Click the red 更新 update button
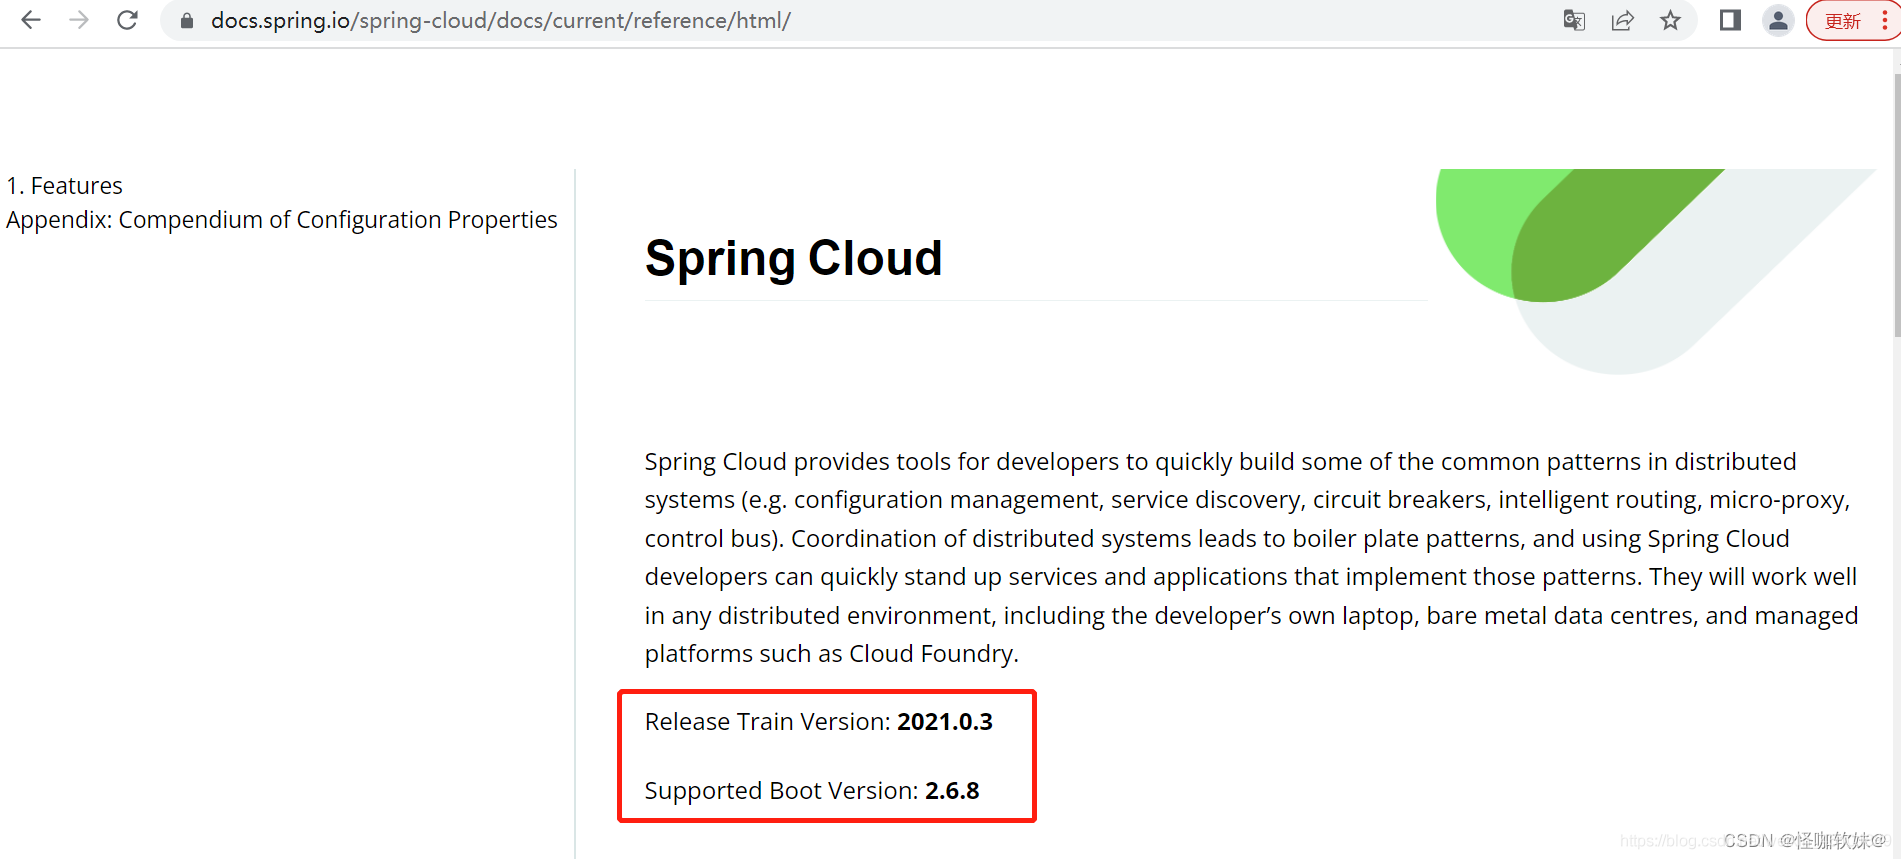This screenshot has height=859, width=1901. pos(1842,21)
